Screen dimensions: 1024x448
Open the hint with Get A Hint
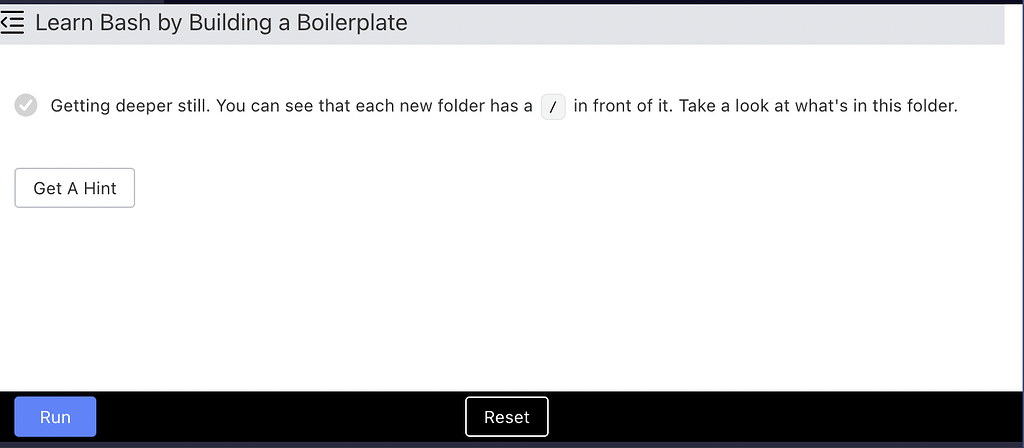[74, 188]
